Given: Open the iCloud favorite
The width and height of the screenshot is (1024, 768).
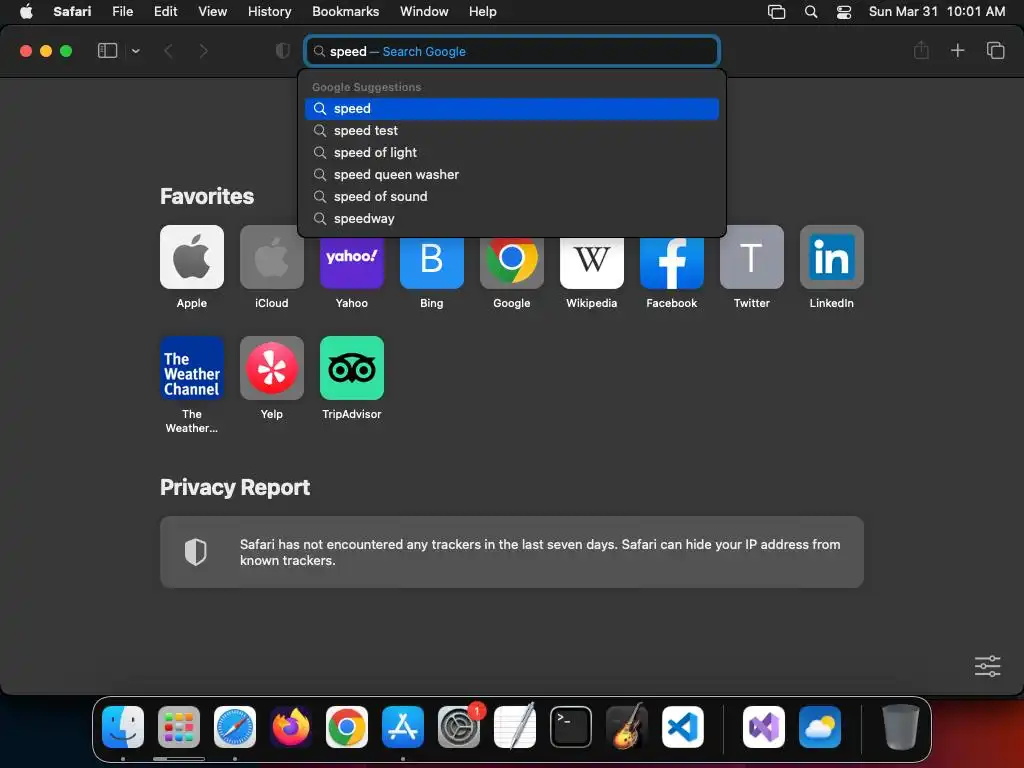Looking at the screenshot, I should 272,257.
